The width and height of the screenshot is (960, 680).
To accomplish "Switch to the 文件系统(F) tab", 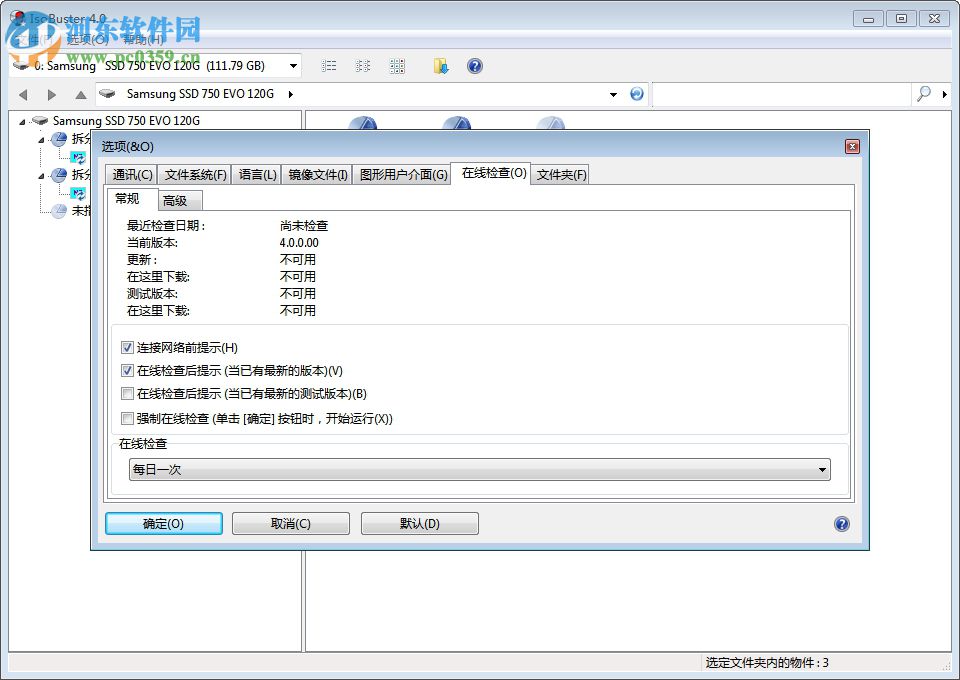I will coord(194,173).
